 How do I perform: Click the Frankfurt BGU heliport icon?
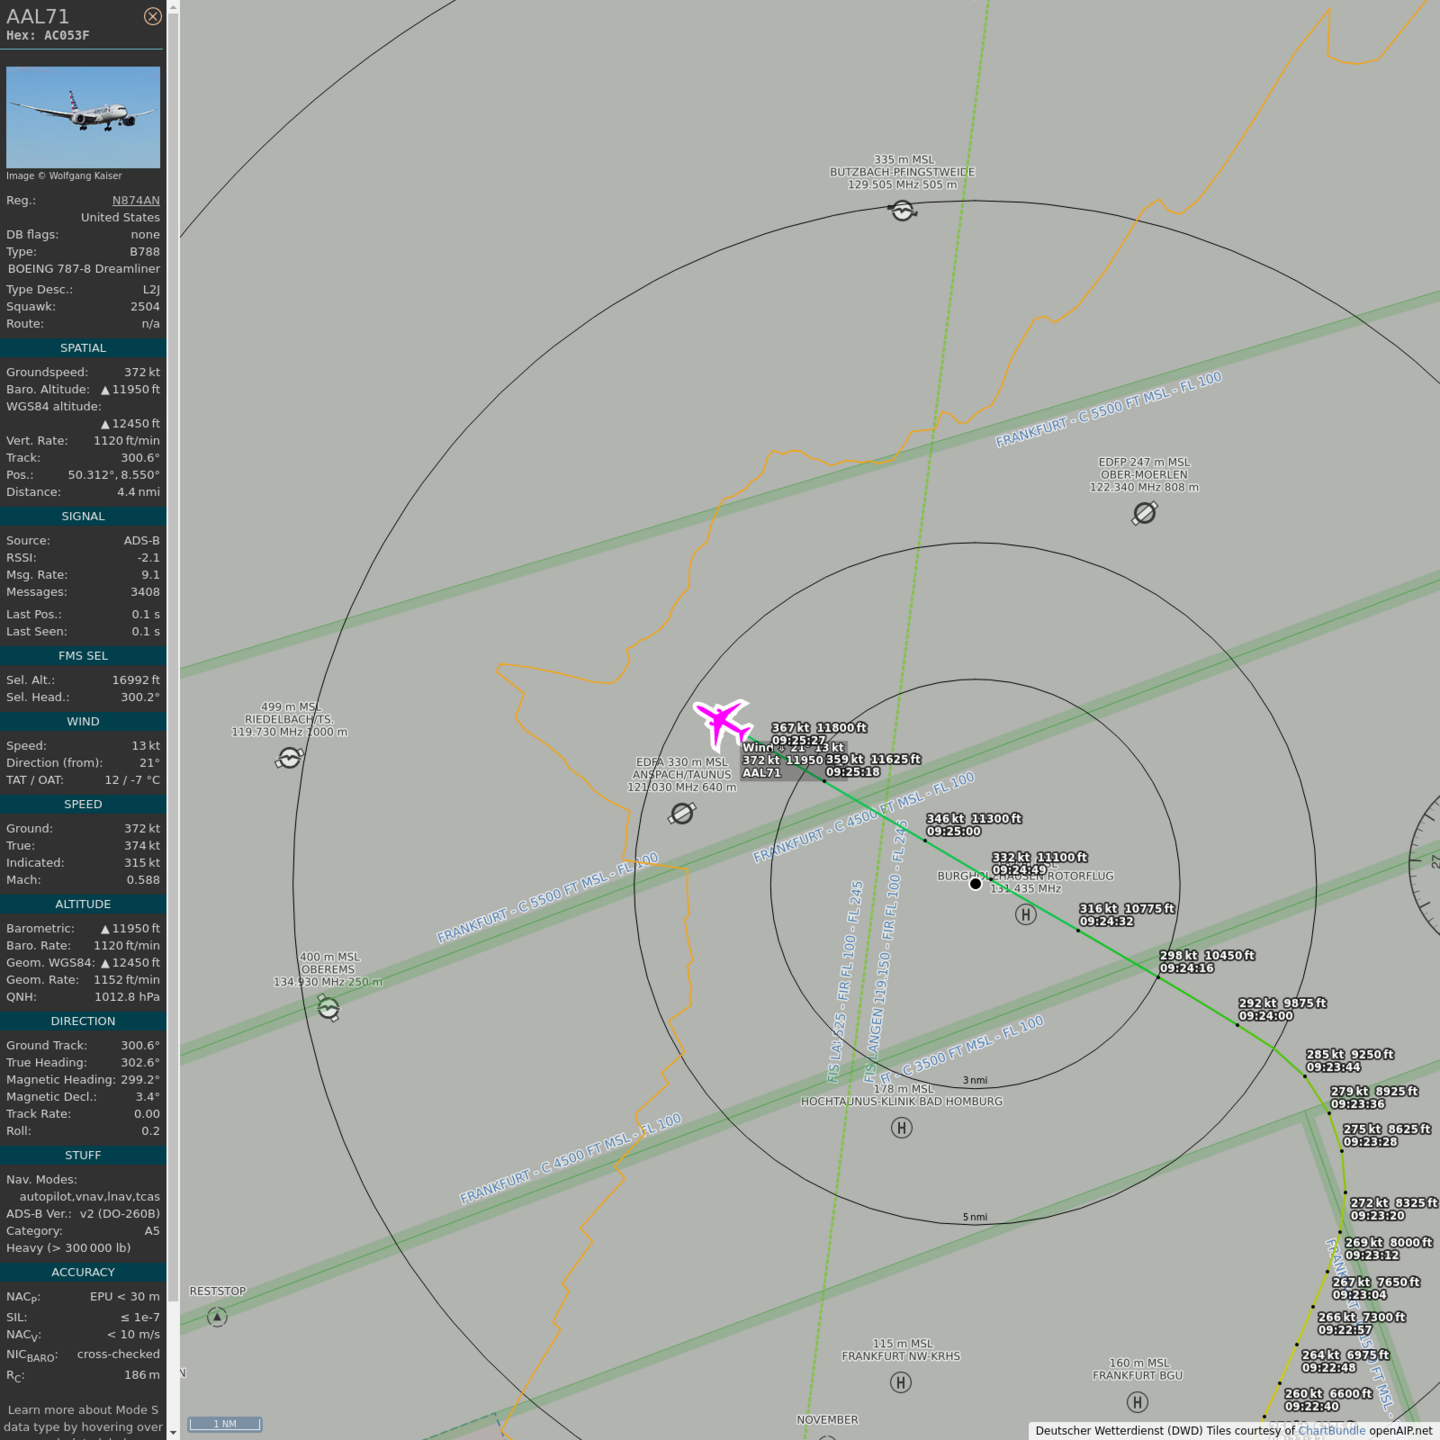[1137, 1402]
